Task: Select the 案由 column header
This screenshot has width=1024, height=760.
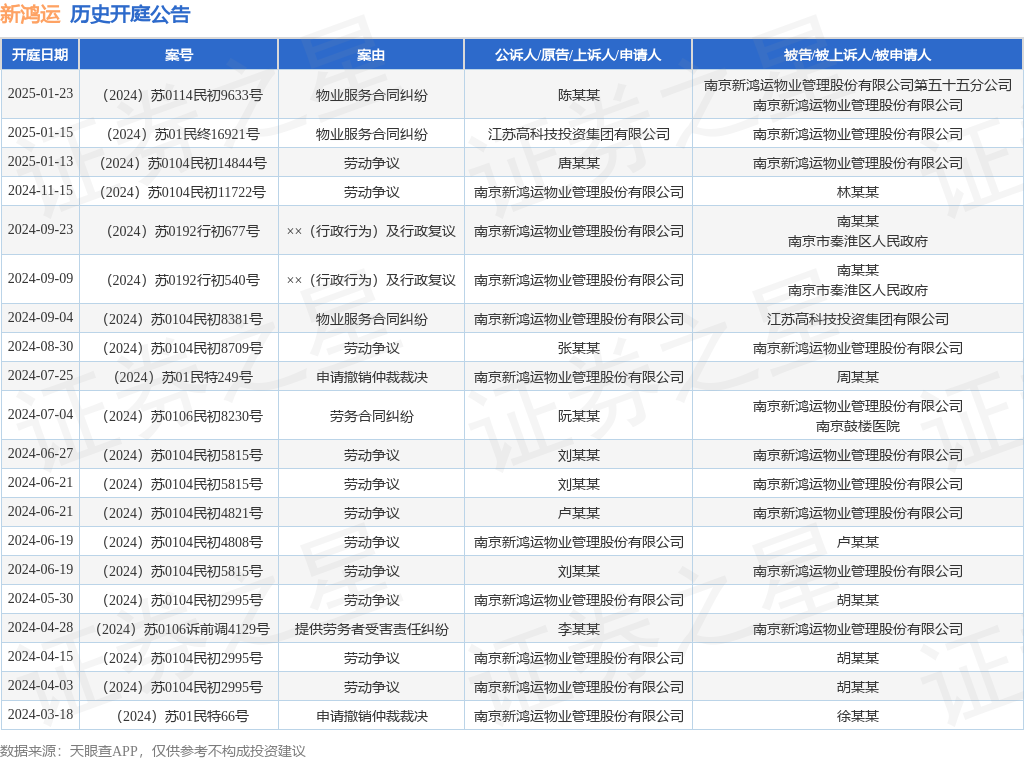Action: (371, 55)
